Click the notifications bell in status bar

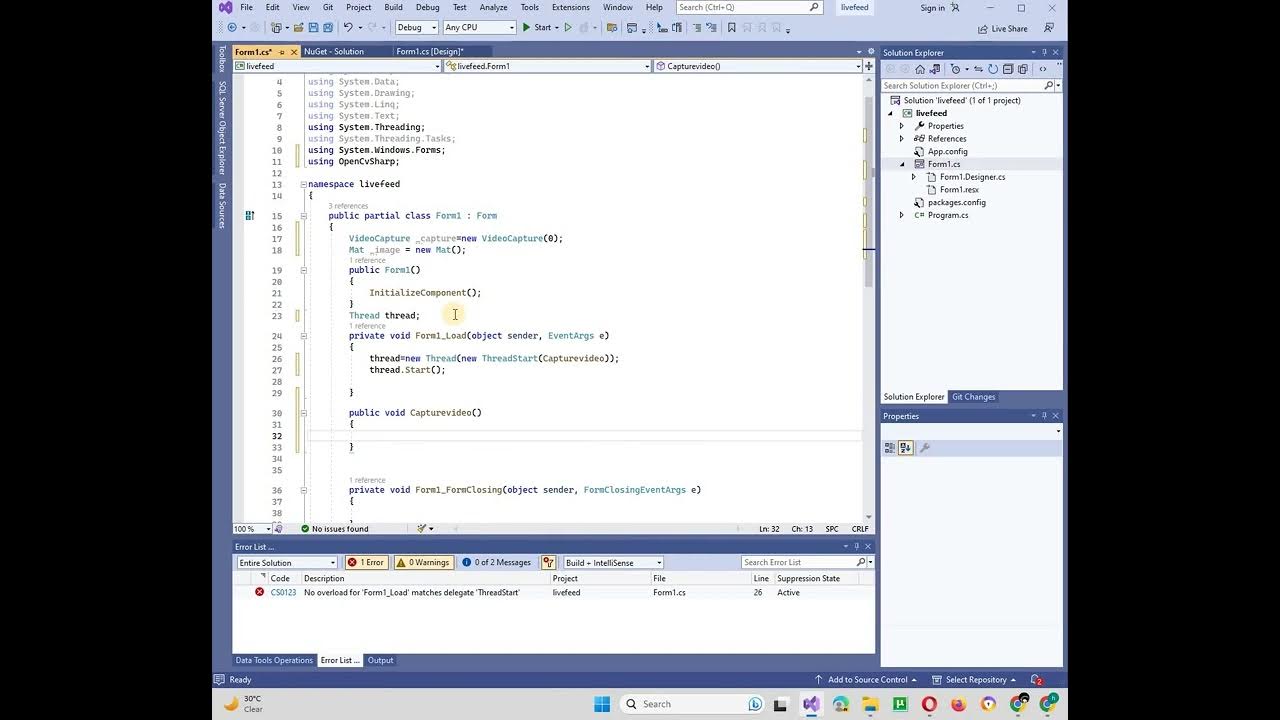pyautogui.click(x=1037, y=680)
